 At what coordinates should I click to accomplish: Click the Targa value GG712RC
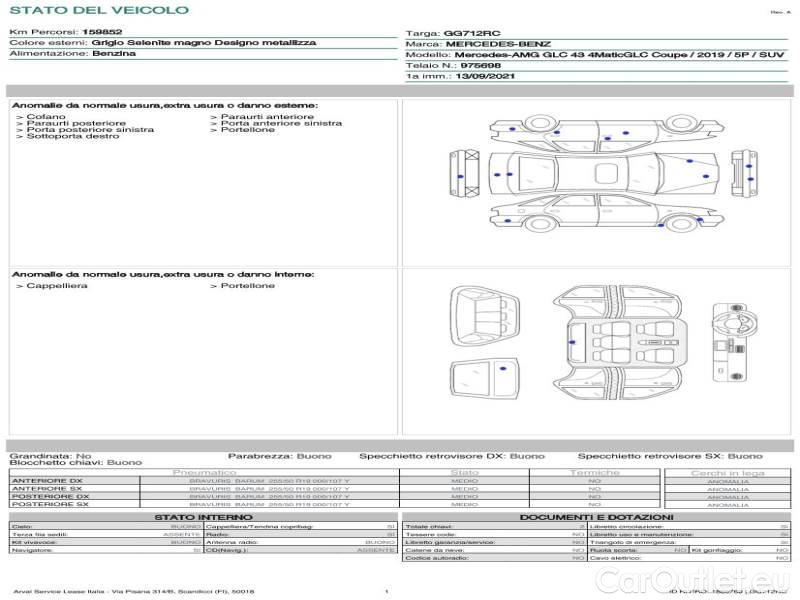tap(471, 33)
